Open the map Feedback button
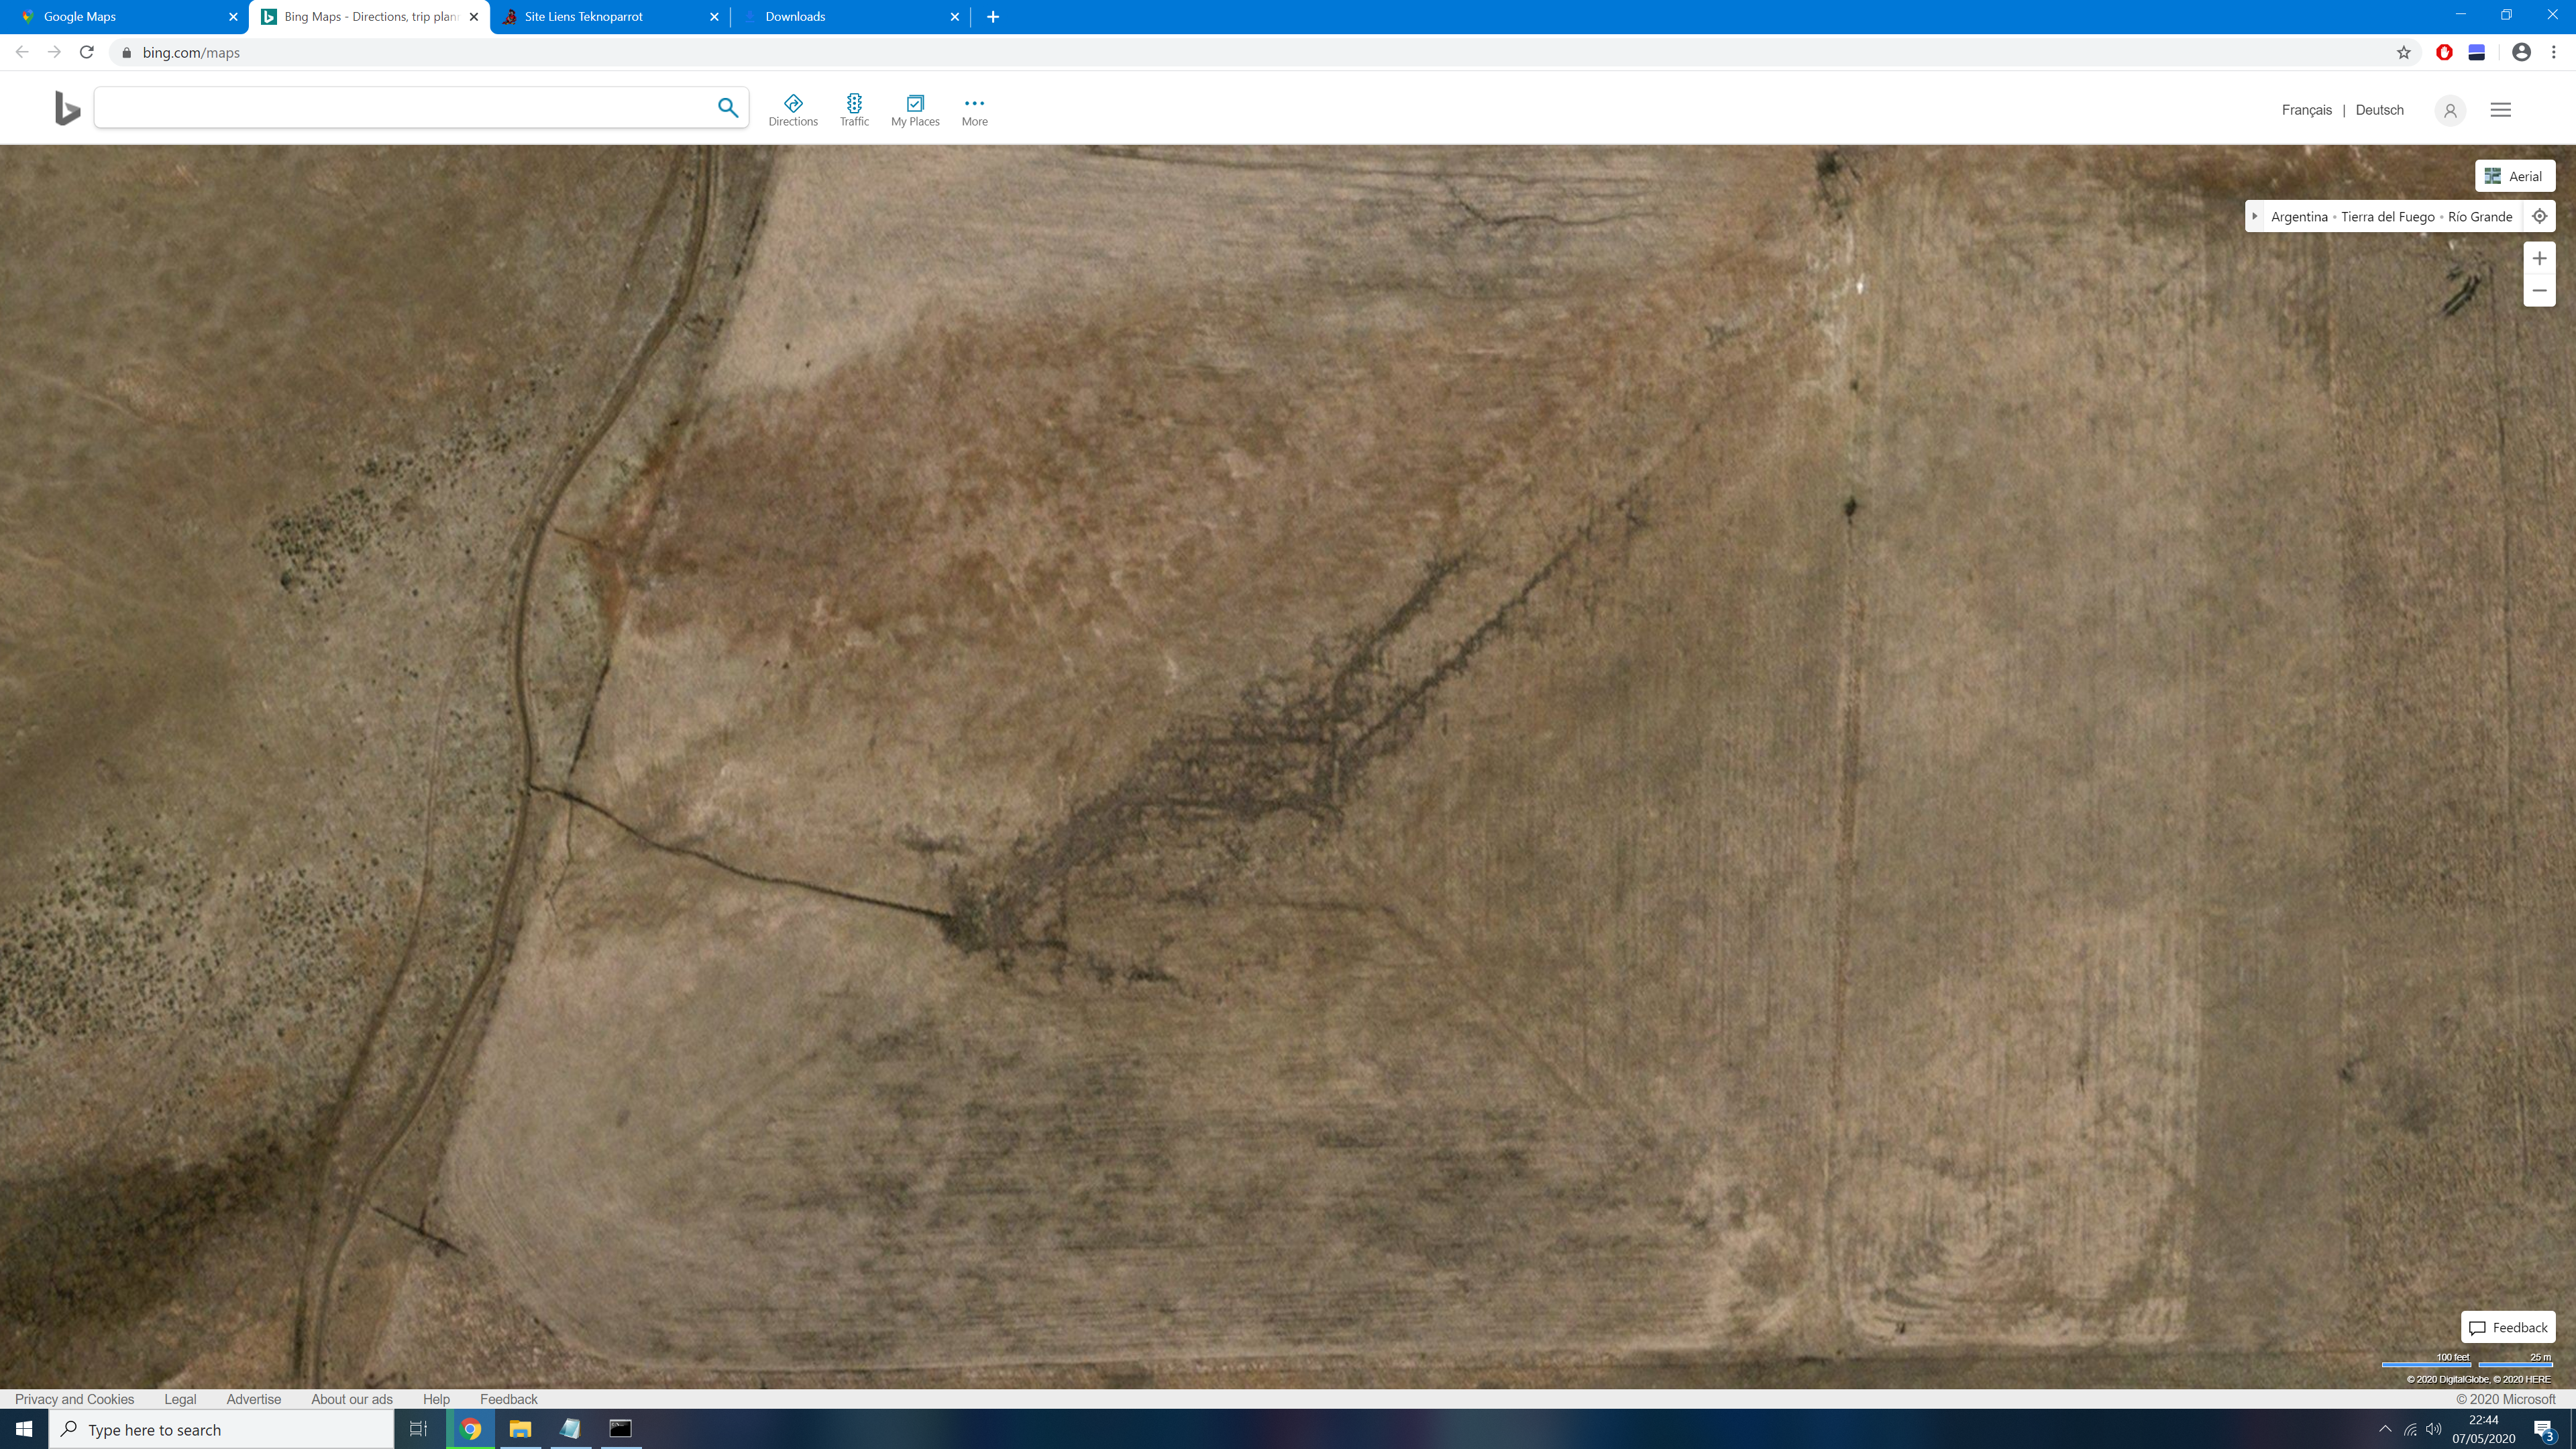This screenshot has width=2576, height=1449. [2508, 1327]
